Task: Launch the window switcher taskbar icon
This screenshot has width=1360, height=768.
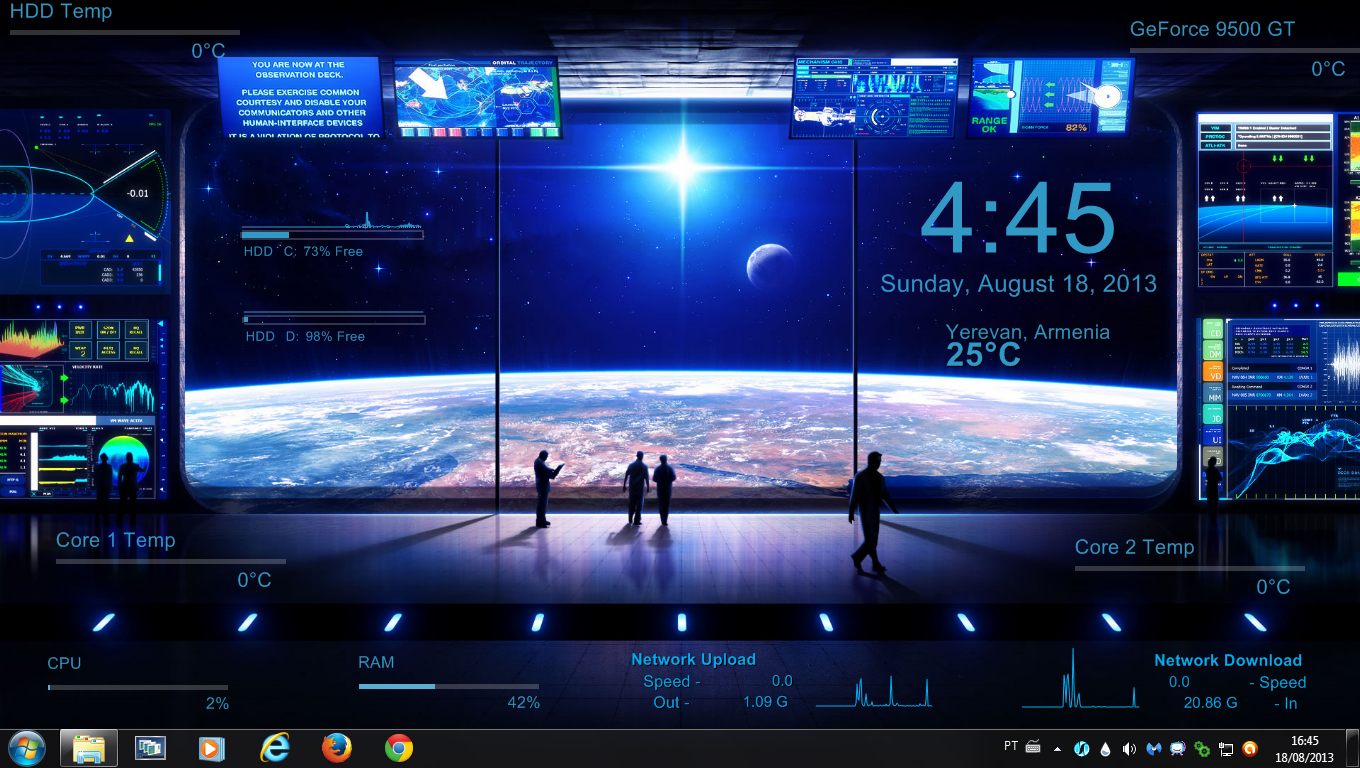Action: (x=151, y=748)
